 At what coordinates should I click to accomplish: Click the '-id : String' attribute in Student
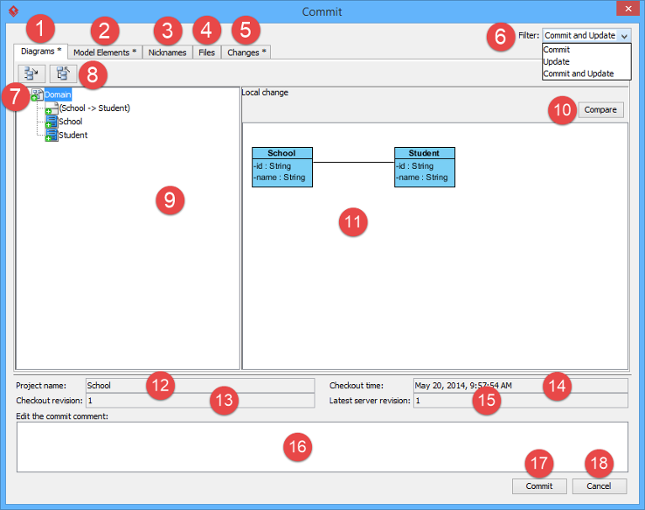[415, 166]
